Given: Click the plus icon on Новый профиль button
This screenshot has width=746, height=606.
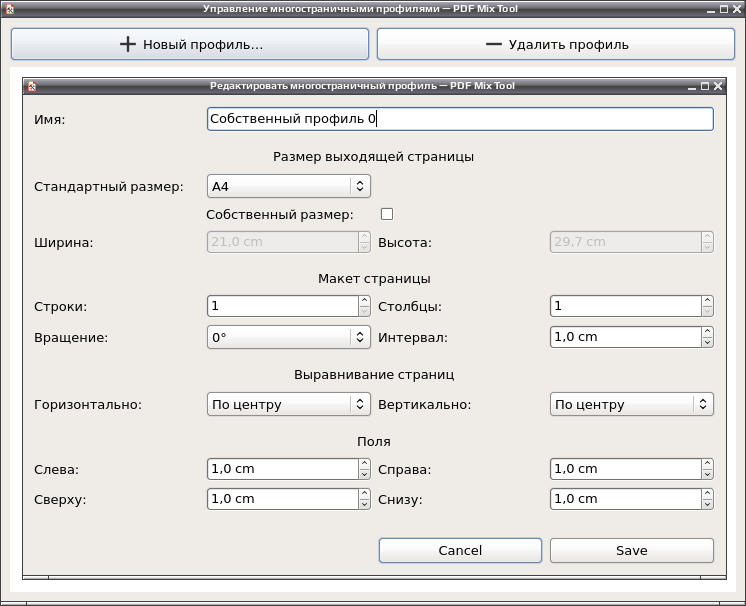Looking at the screenshot, I should tap(128, 44).
